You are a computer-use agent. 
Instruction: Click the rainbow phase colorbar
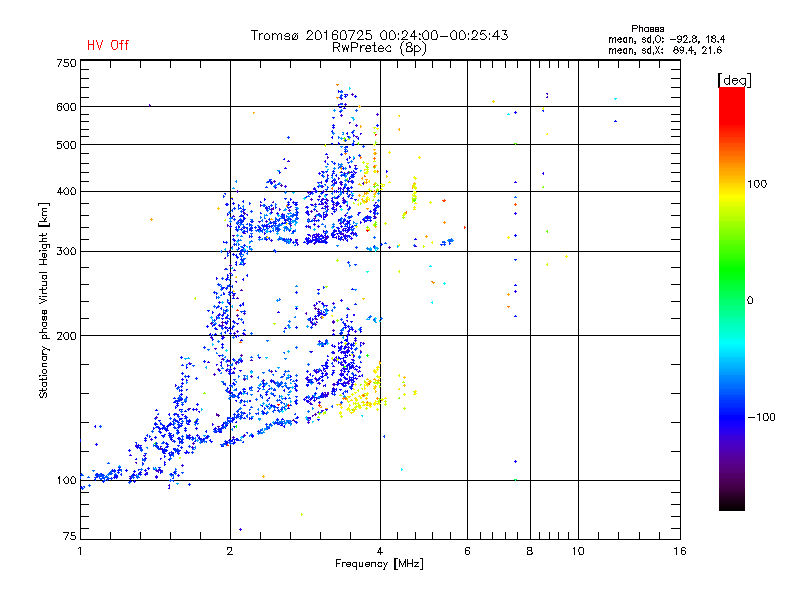(732, 299)
